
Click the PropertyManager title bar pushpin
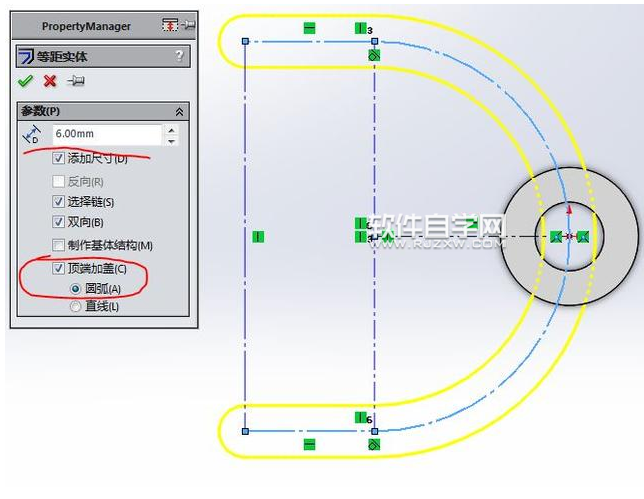[188, 25]
